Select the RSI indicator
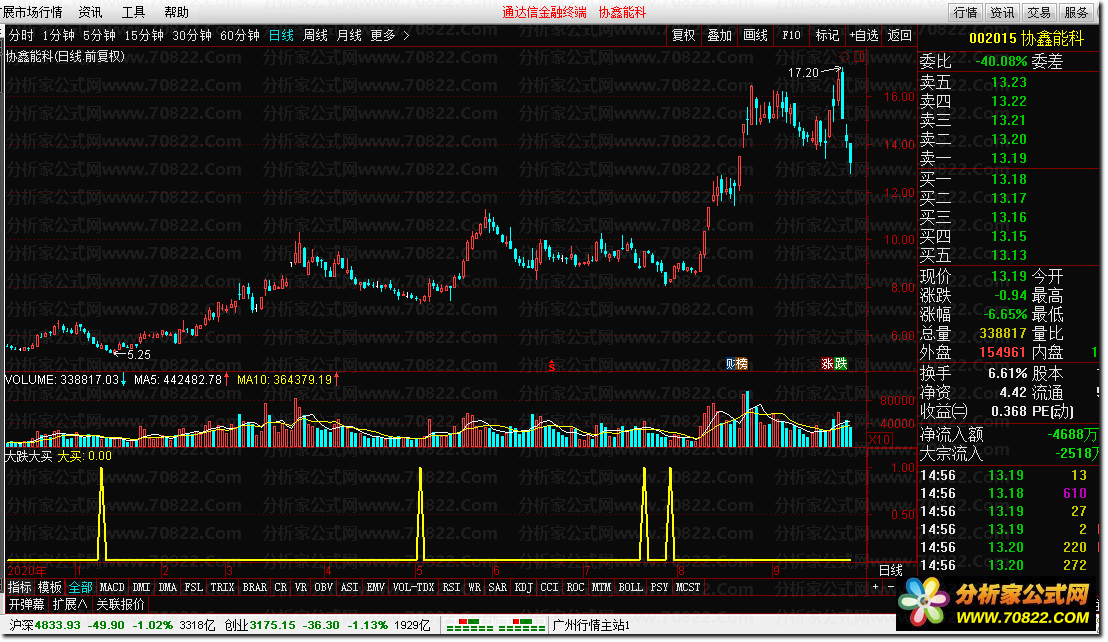 click(x=451, y=587)
